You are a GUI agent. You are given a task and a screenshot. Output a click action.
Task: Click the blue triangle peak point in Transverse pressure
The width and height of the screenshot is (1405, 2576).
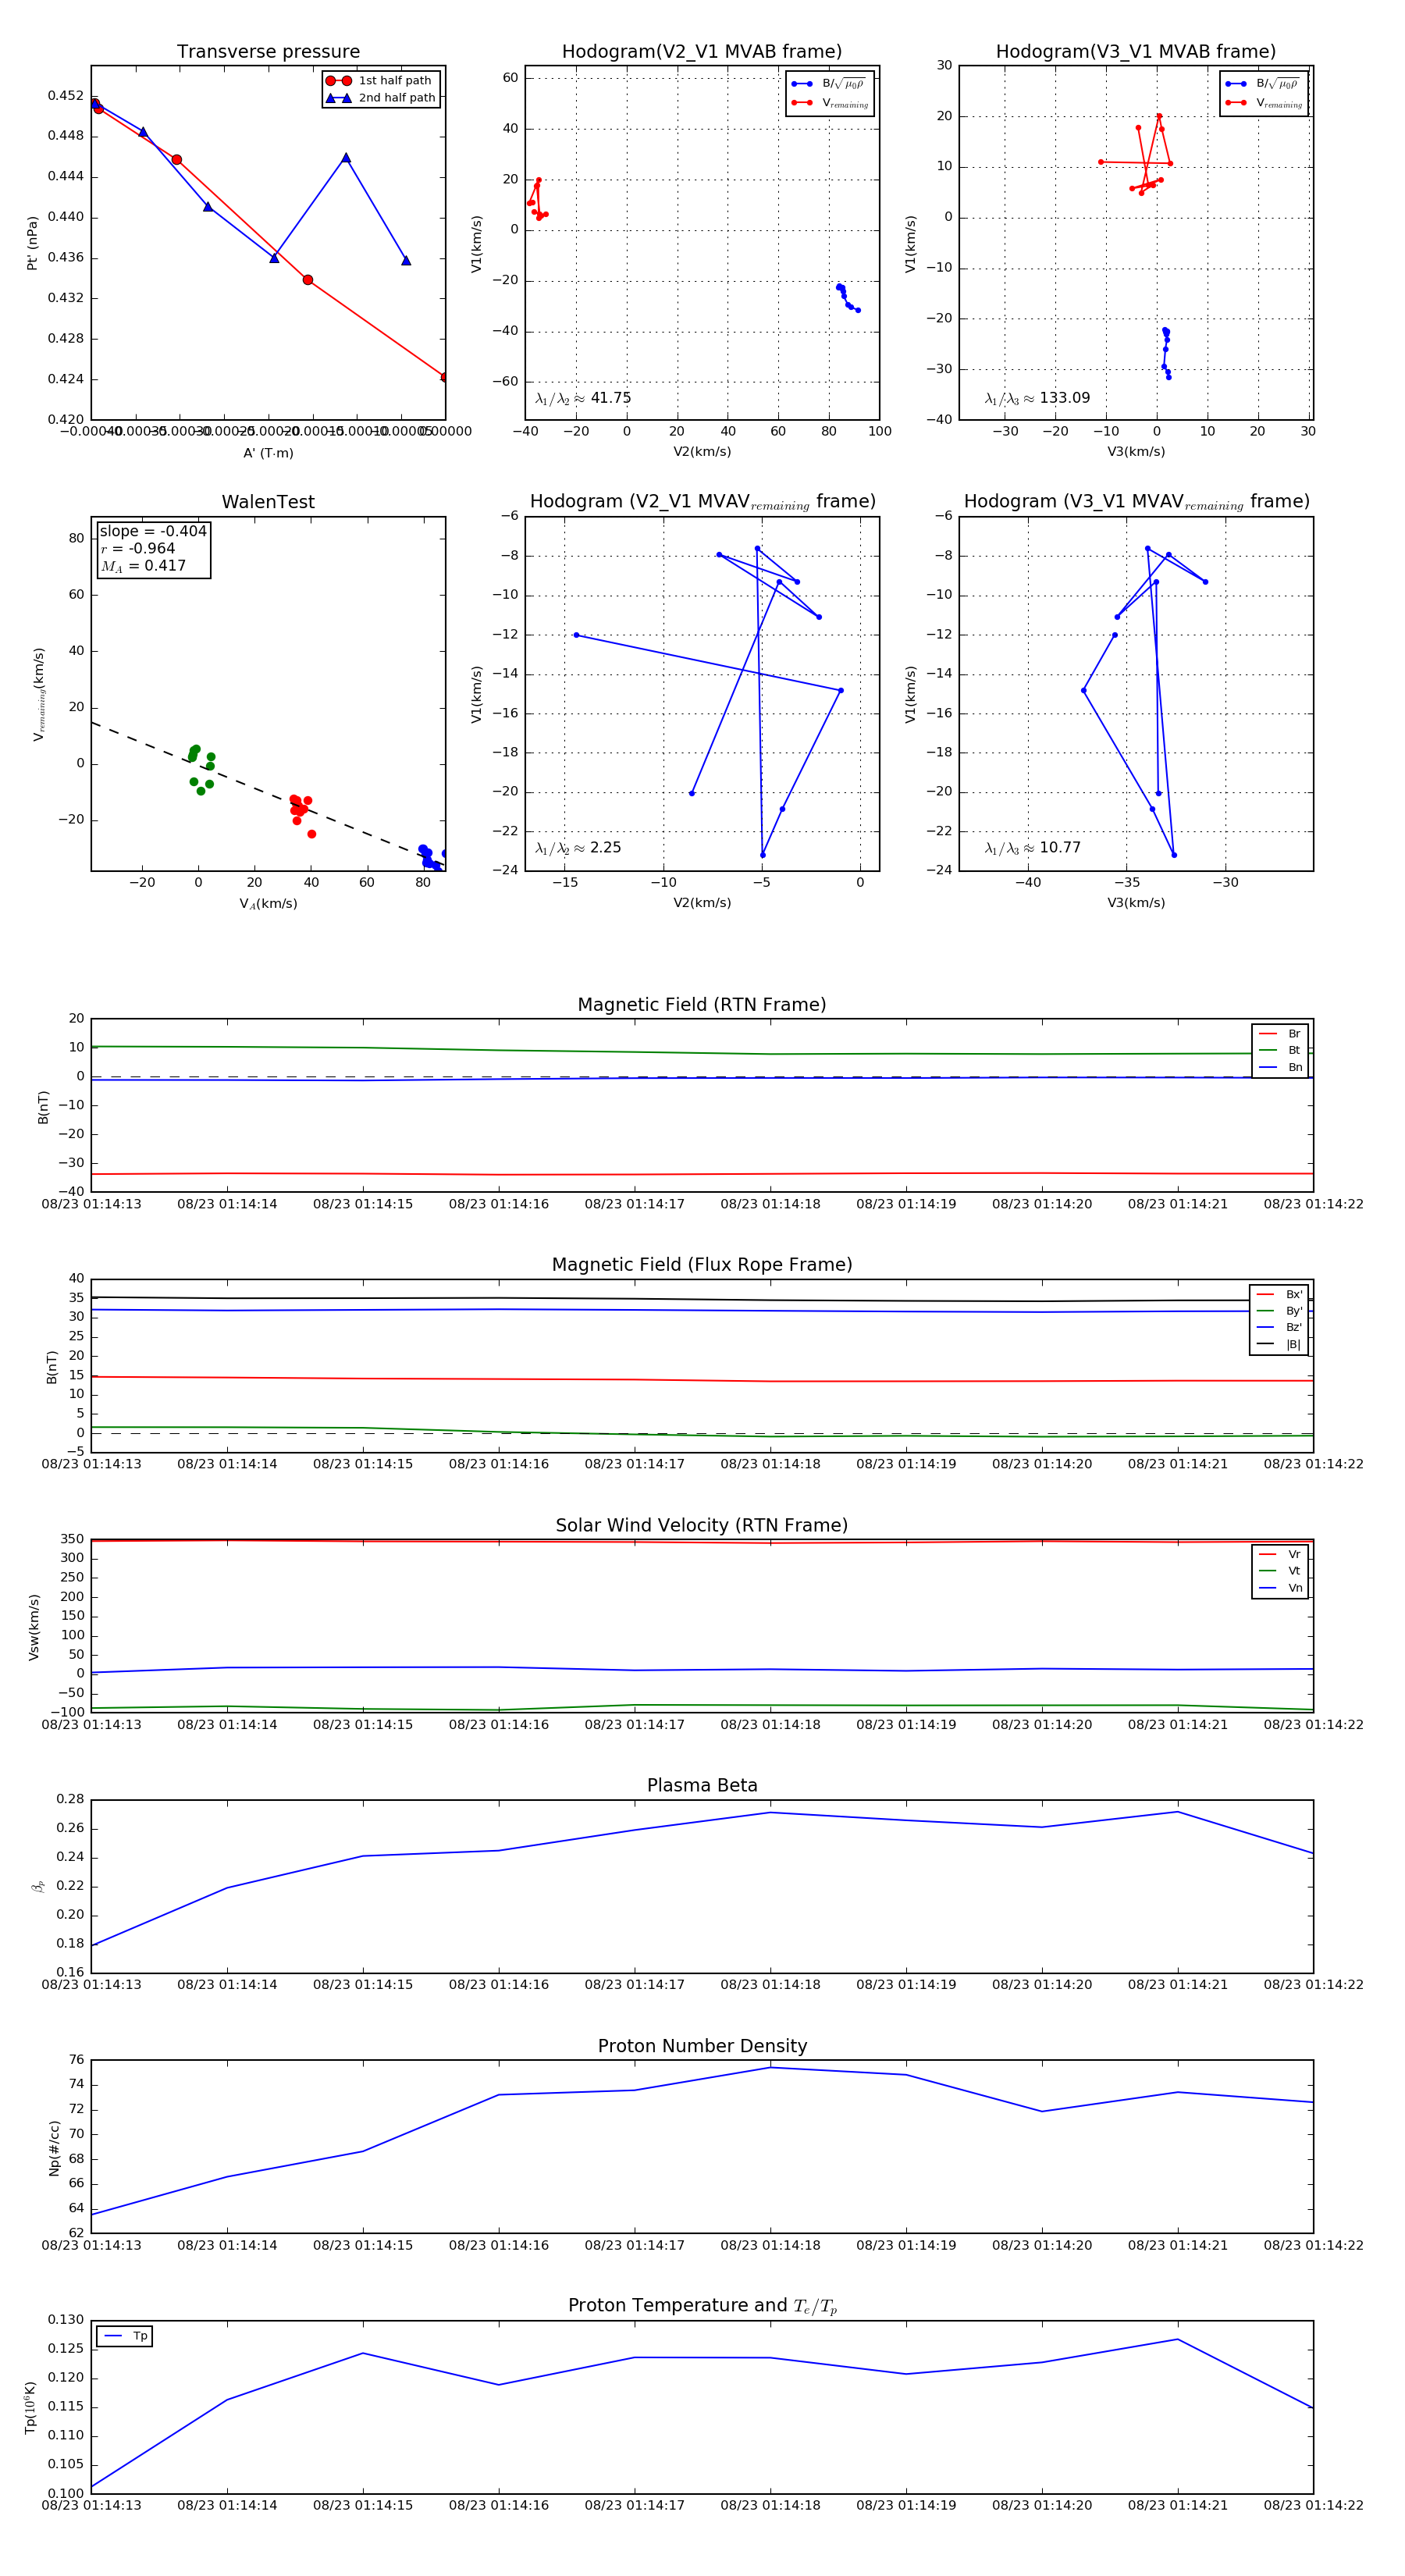(346, 158)
